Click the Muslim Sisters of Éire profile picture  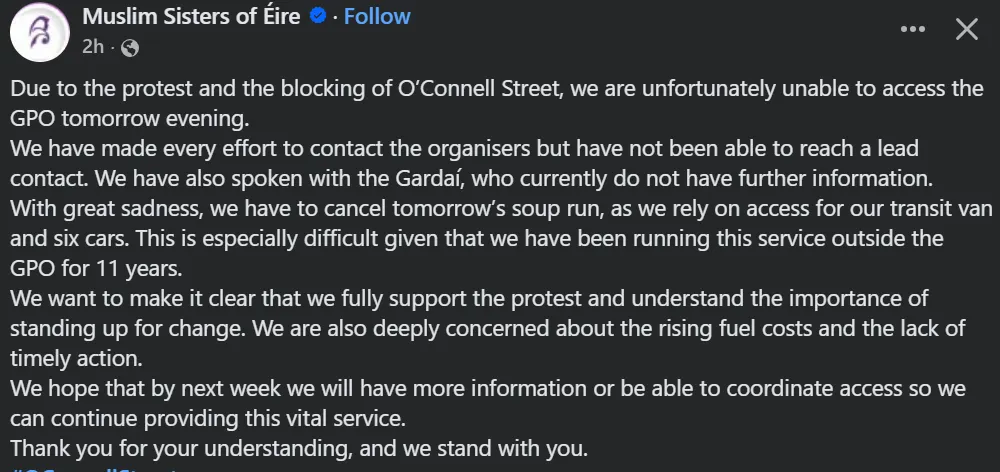tap(39, 31)
